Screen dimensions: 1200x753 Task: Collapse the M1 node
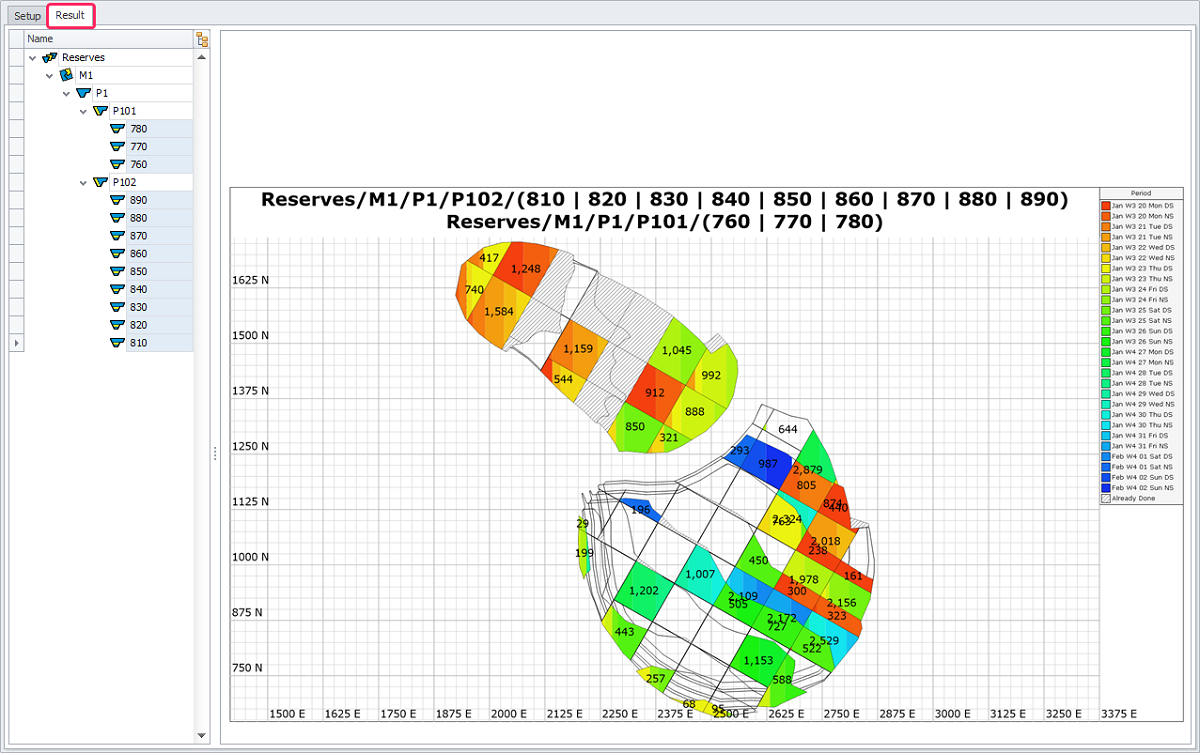point(49,75)
